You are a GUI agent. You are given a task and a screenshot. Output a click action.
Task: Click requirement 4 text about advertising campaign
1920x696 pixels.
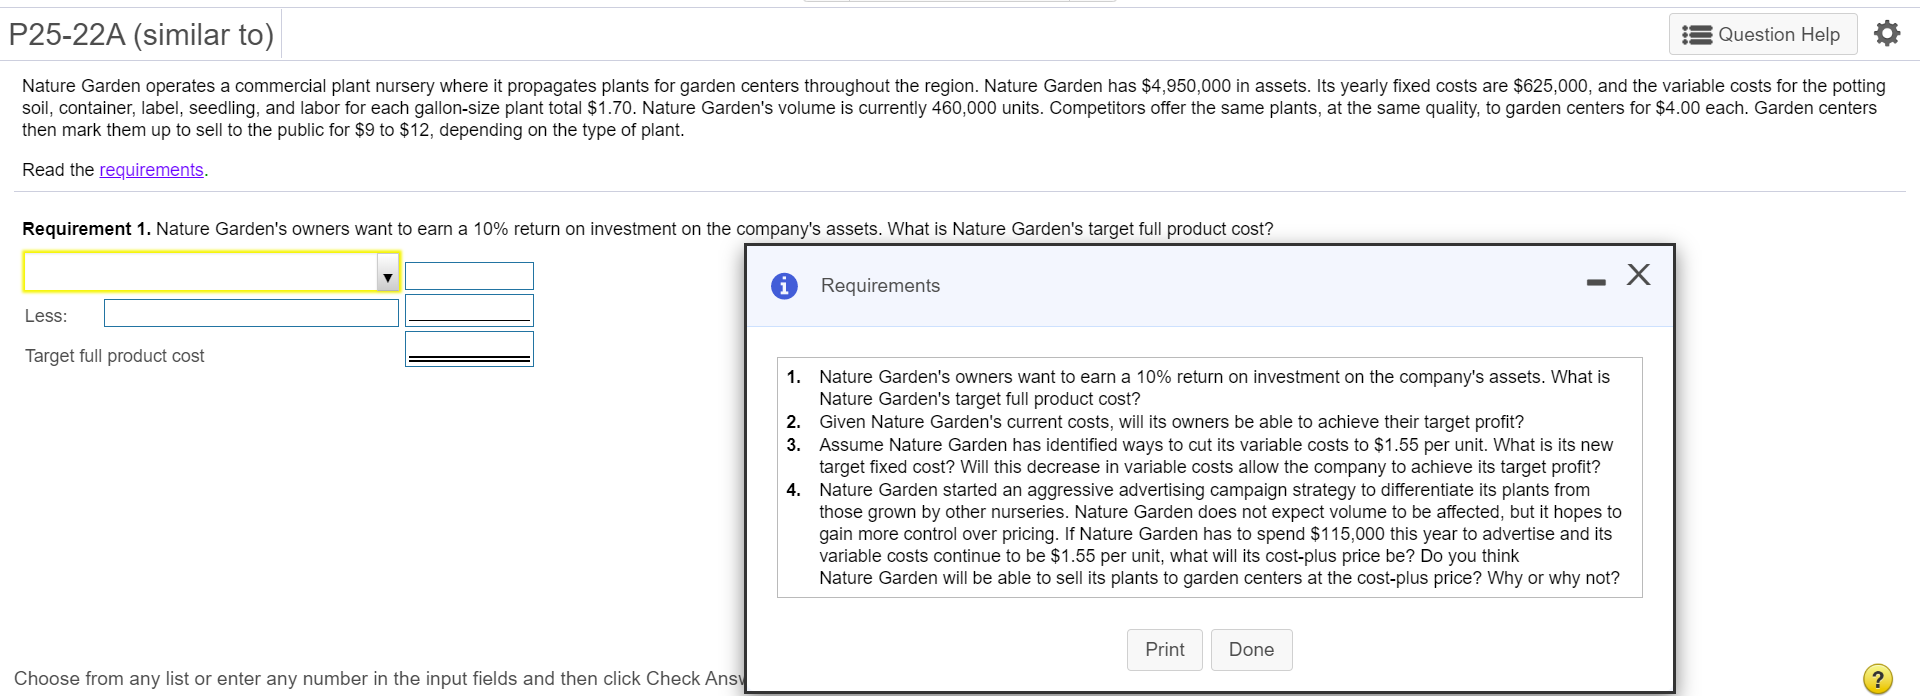[x=1220, y=534]
